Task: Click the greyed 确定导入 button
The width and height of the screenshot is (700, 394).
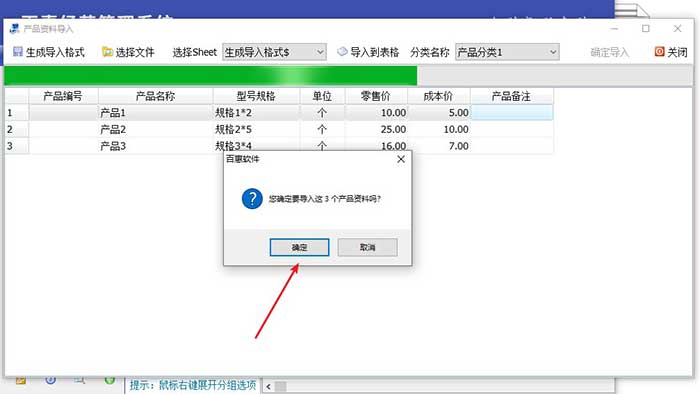Action: click(609, 52)
